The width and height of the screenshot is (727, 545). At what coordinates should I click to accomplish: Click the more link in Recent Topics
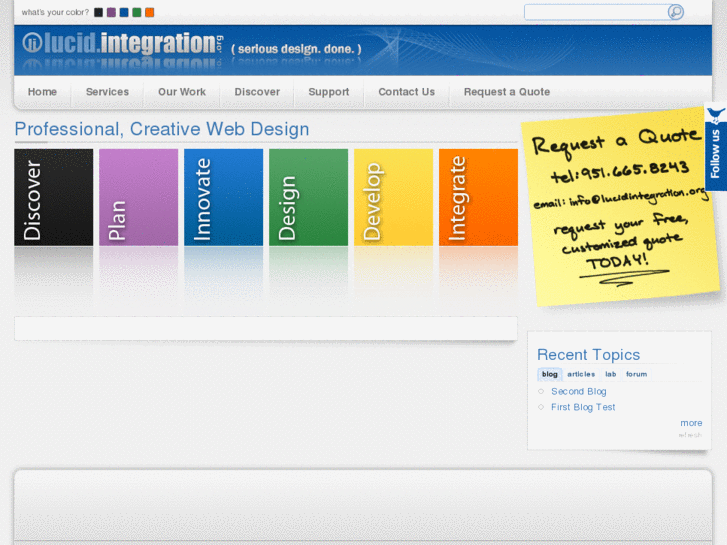(691, 423)
